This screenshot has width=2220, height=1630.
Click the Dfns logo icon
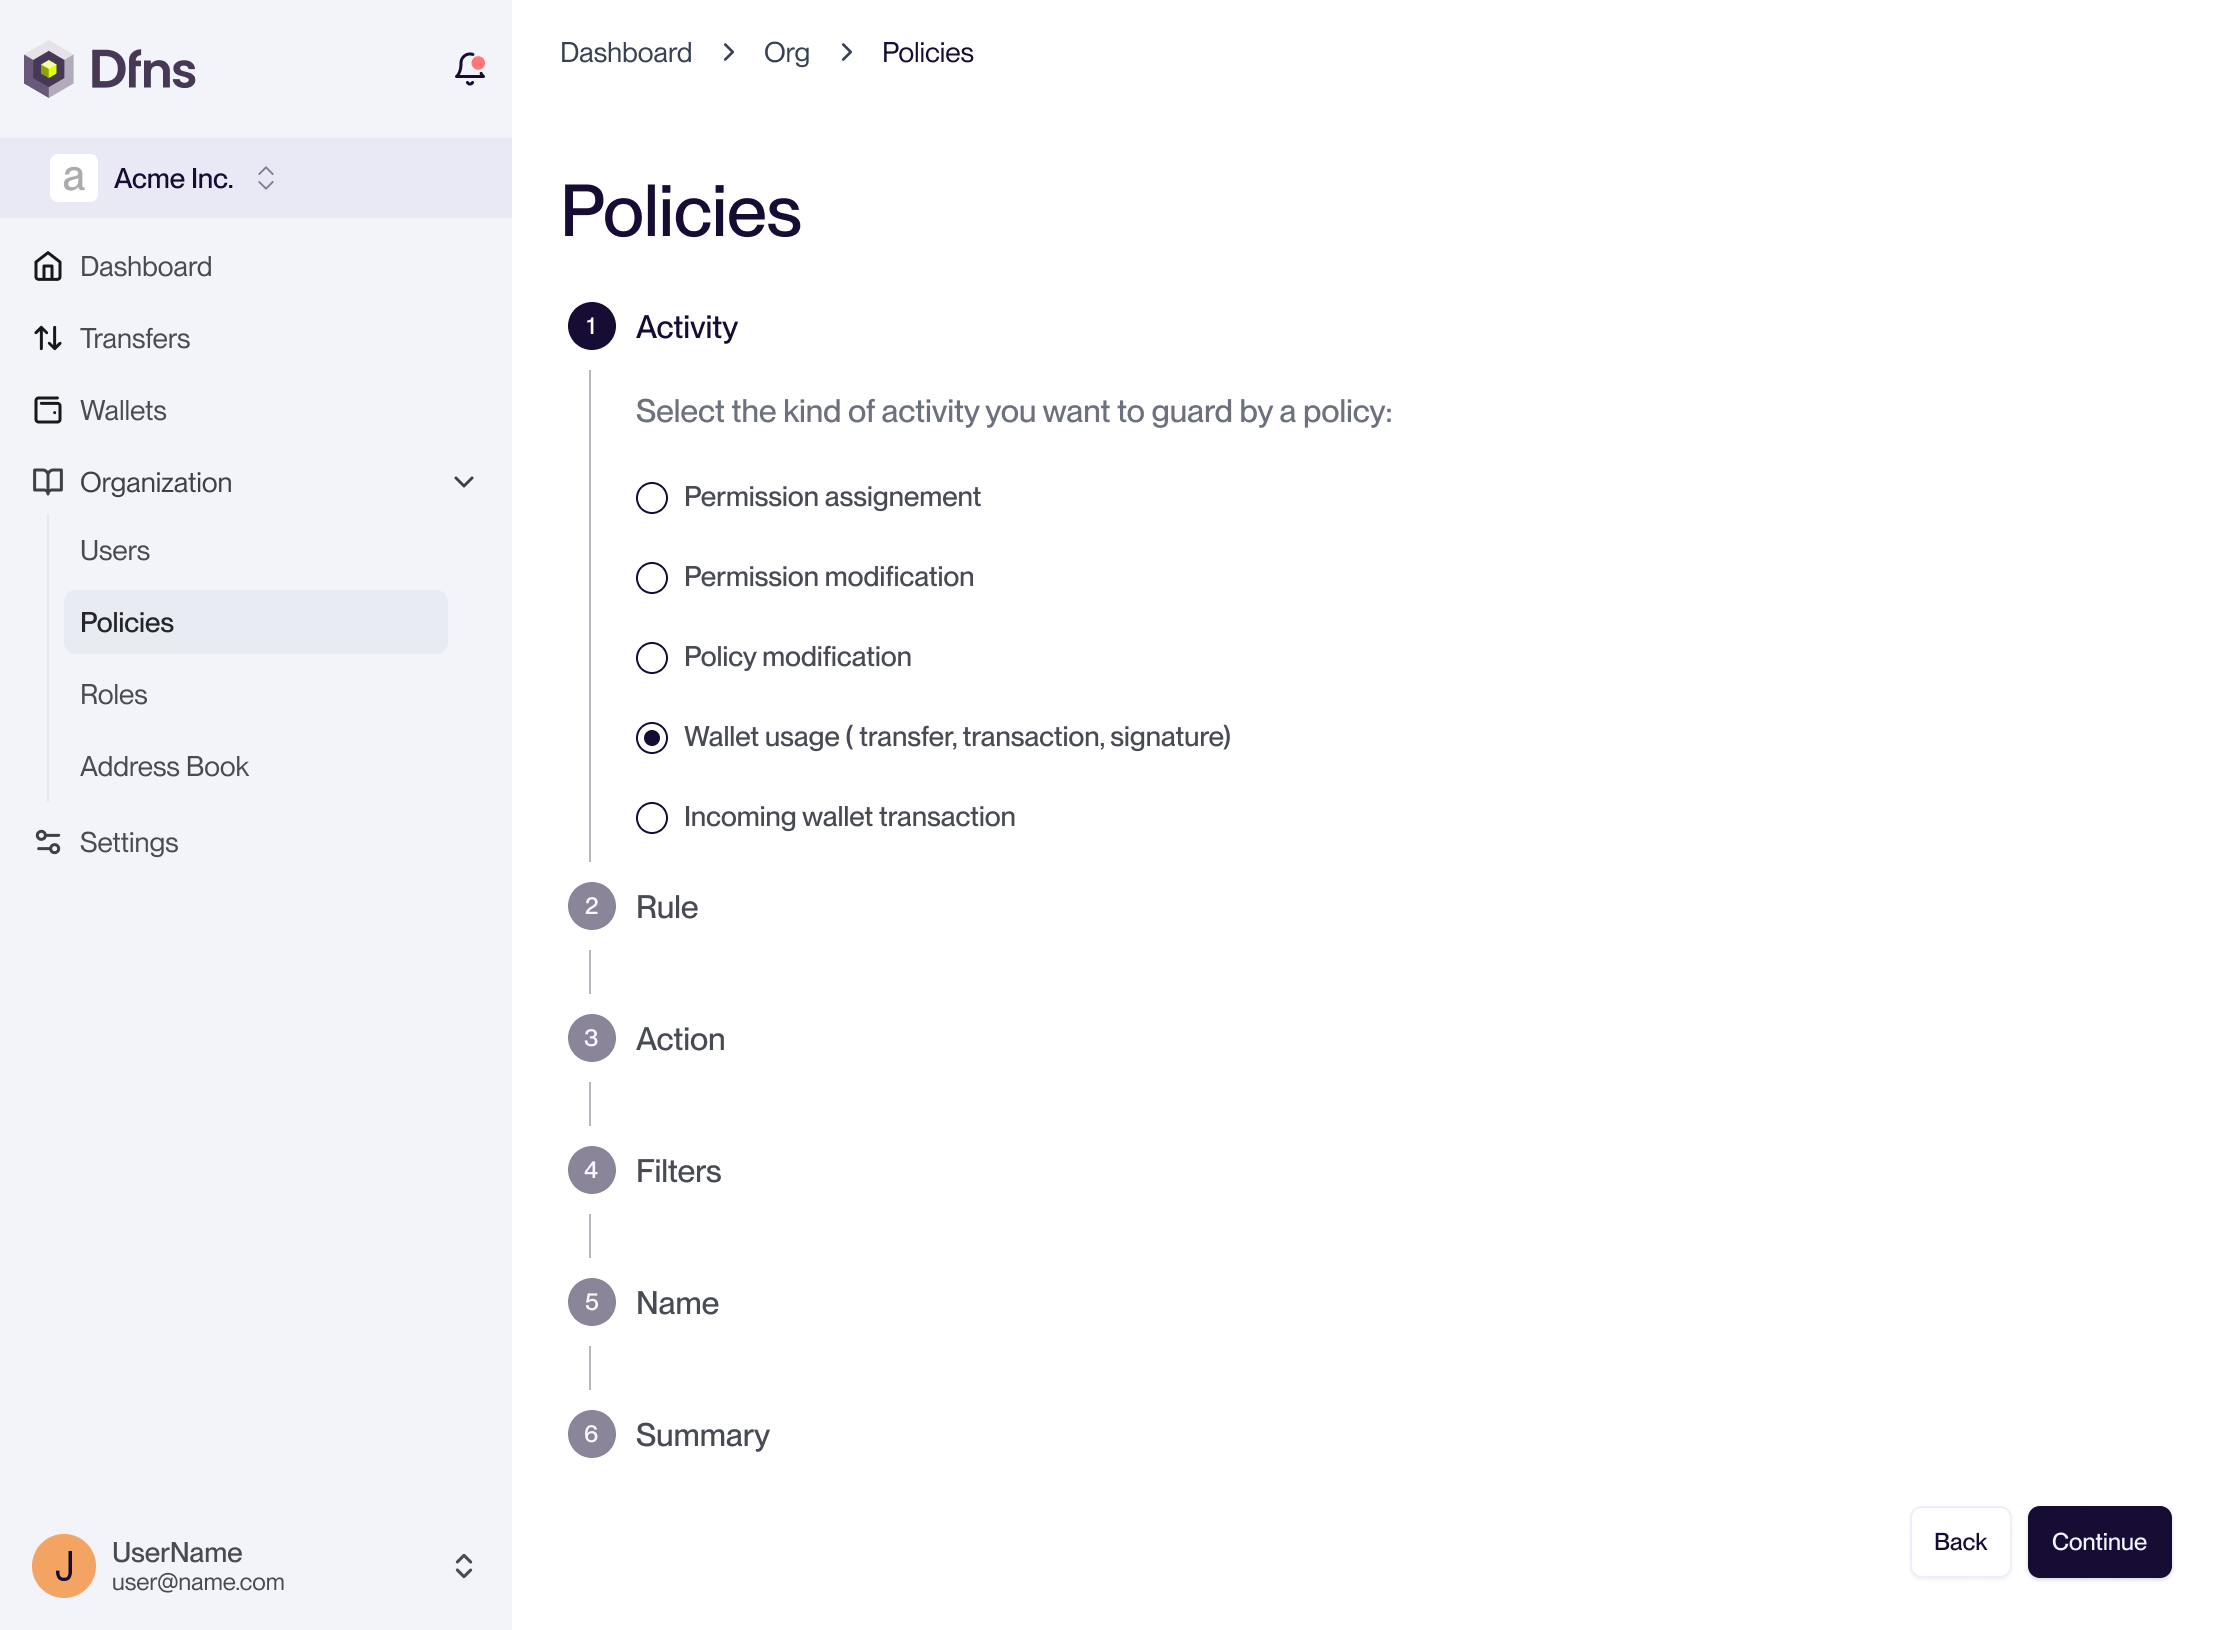pos(48,69)
